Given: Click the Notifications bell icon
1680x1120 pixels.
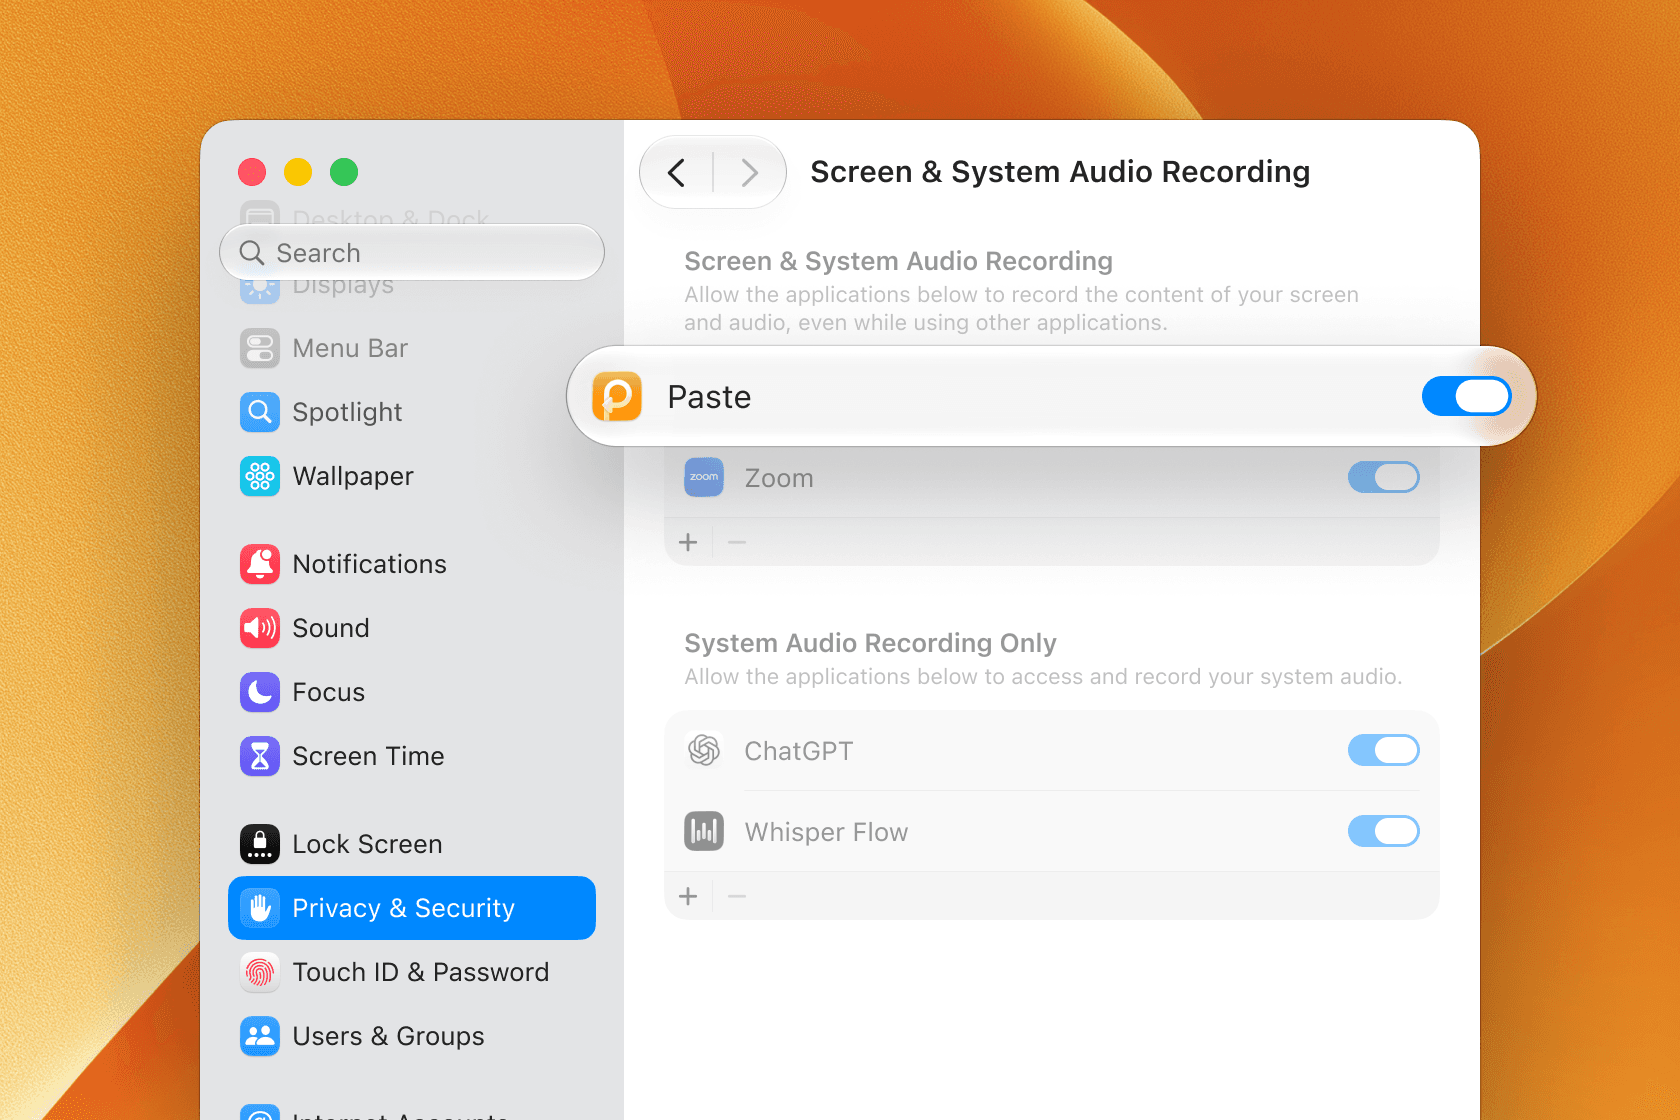Looking at the screenshot, I should [260, 564].
